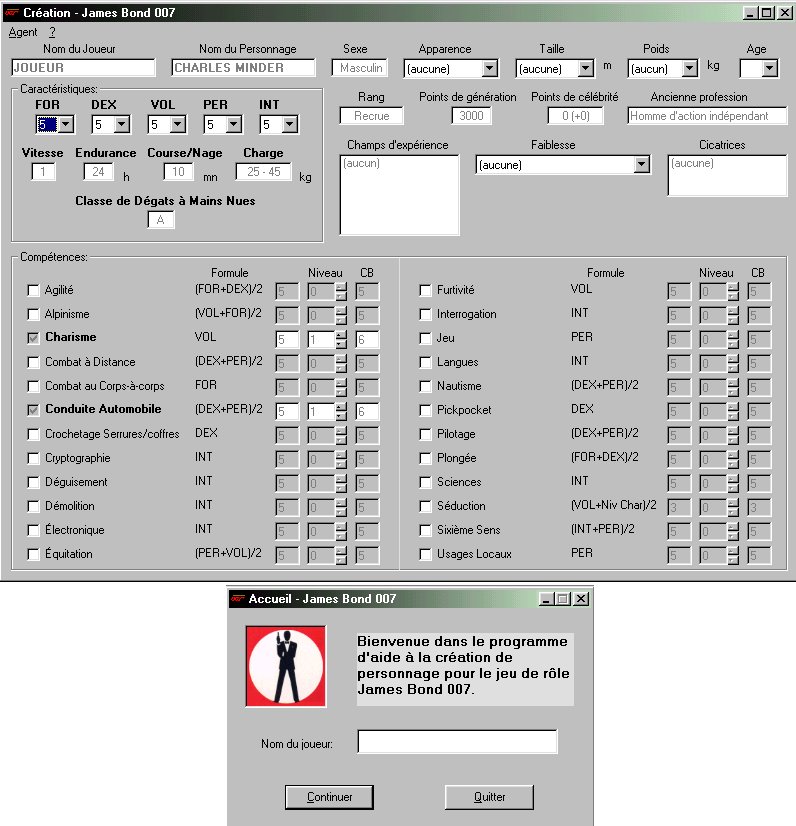Click the Points de génération value 3000
796x826 pixels.
[x=471, y=116]
